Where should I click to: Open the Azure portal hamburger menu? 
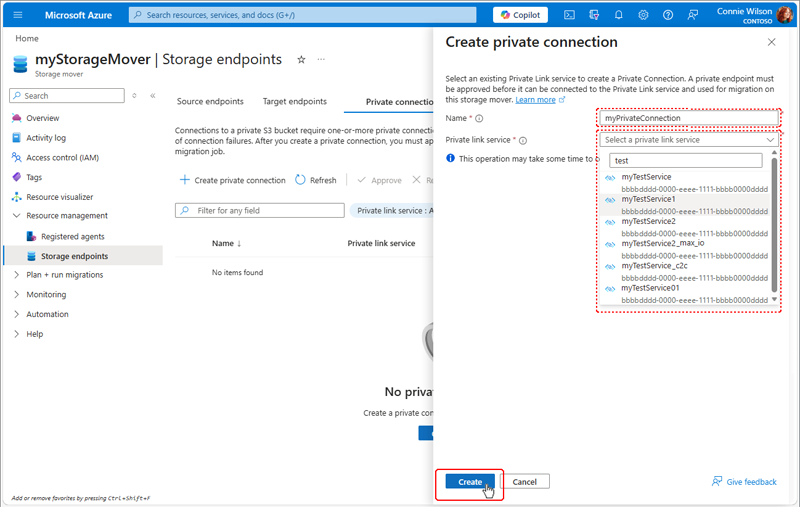click(18, 15)
